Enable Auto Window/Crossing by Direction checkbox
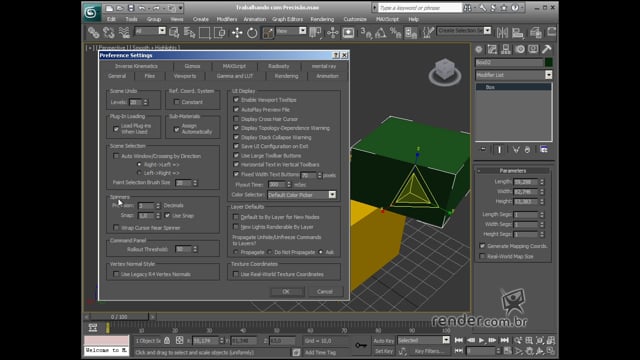This screenshot has width=640, height=360. (x=116, y=156)
